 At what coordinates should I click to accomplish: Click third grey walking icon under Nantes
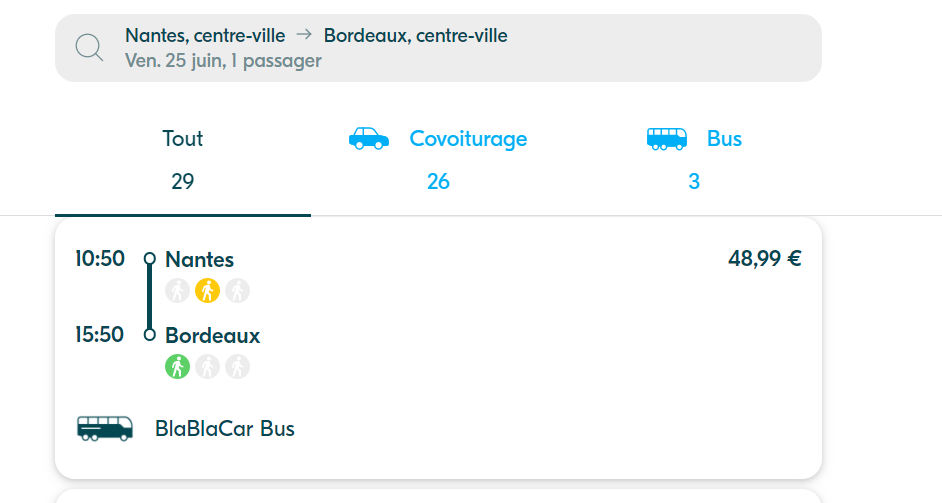pyautogui.click(x=237, y=291)
